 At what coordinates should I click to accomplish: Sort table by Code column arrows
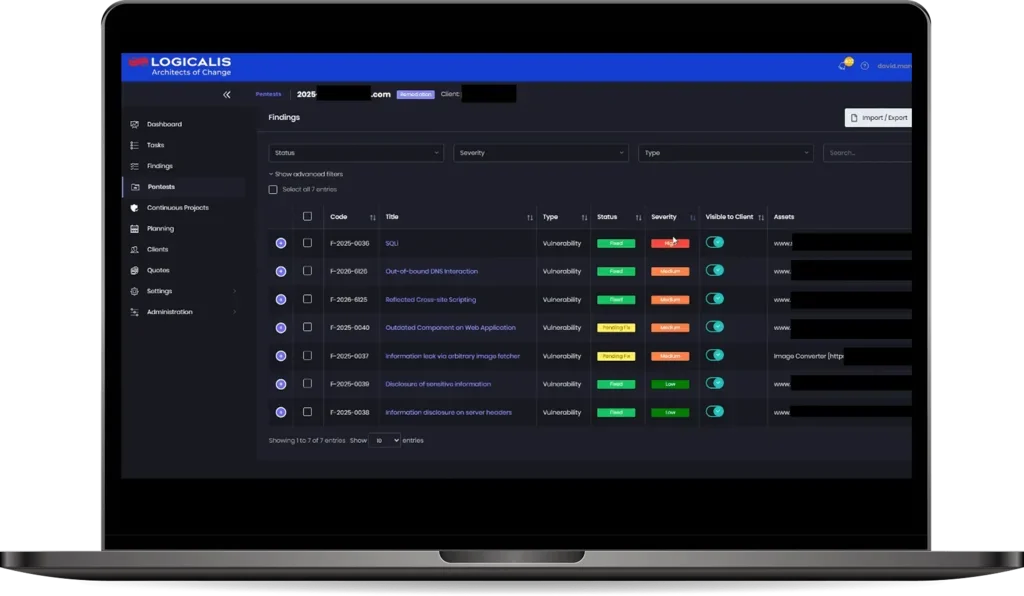(372, 217)
